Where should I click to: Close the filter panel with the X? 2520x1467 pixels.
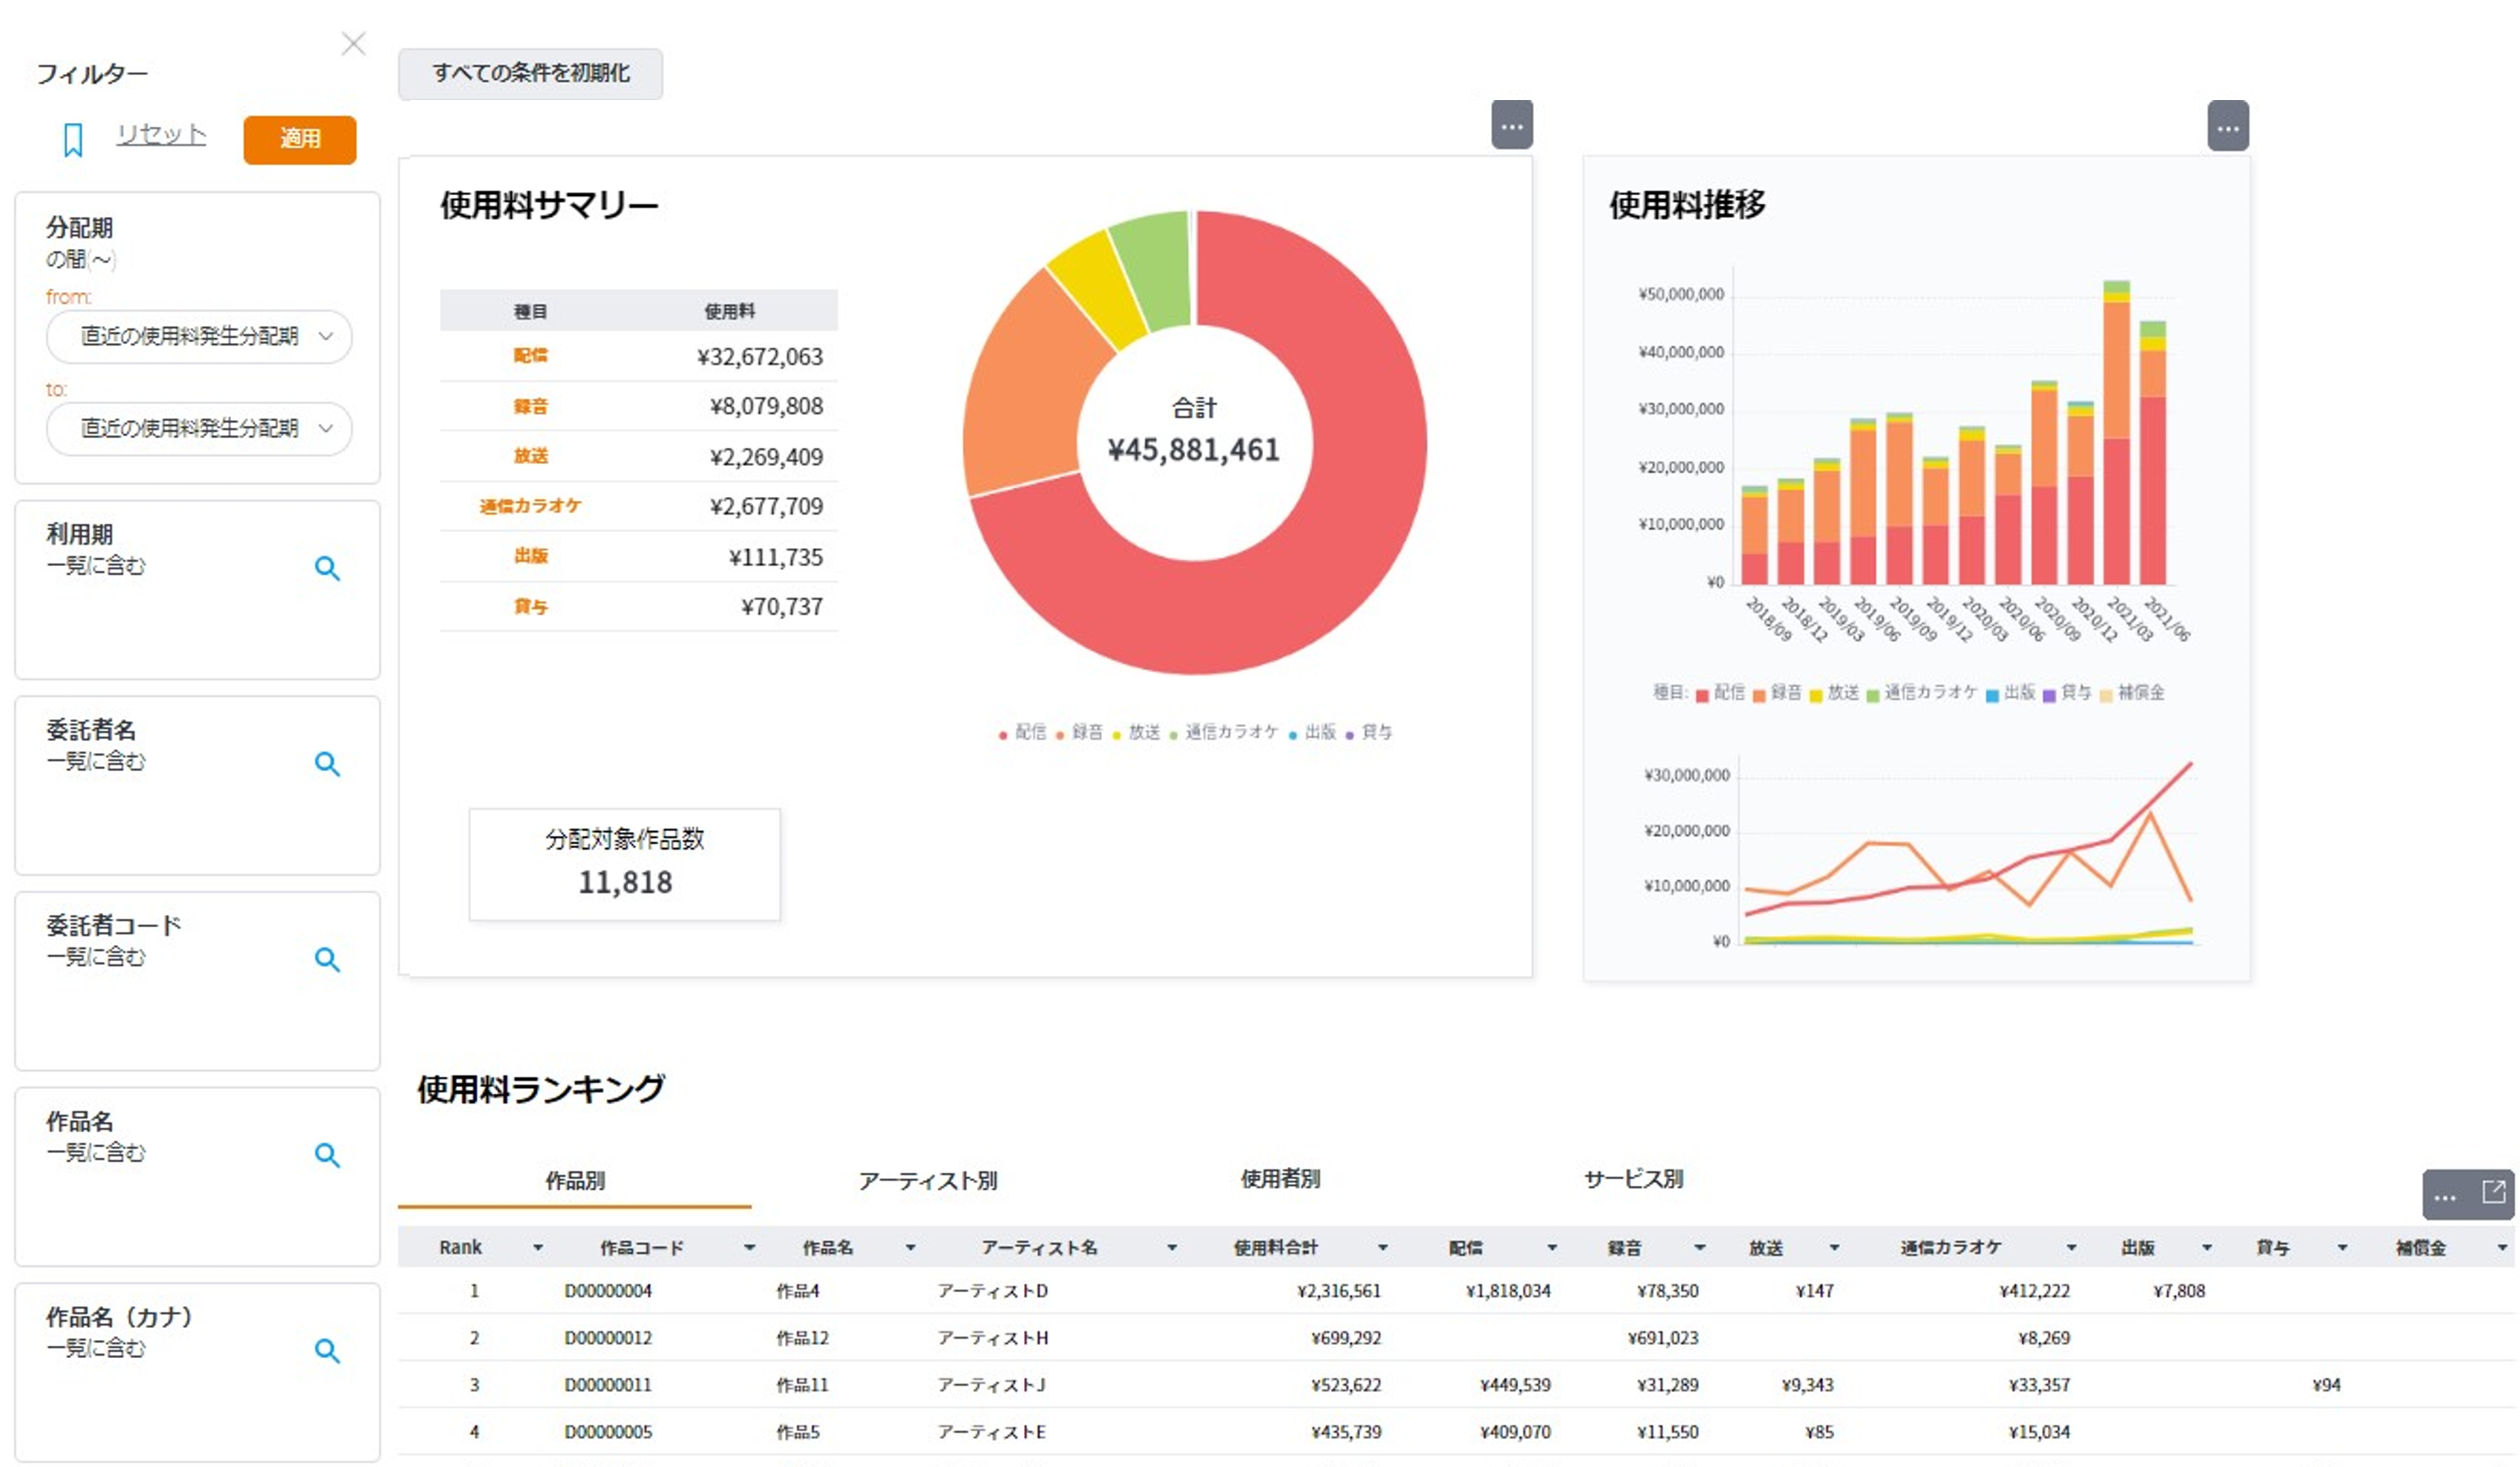tap(354, 44)
